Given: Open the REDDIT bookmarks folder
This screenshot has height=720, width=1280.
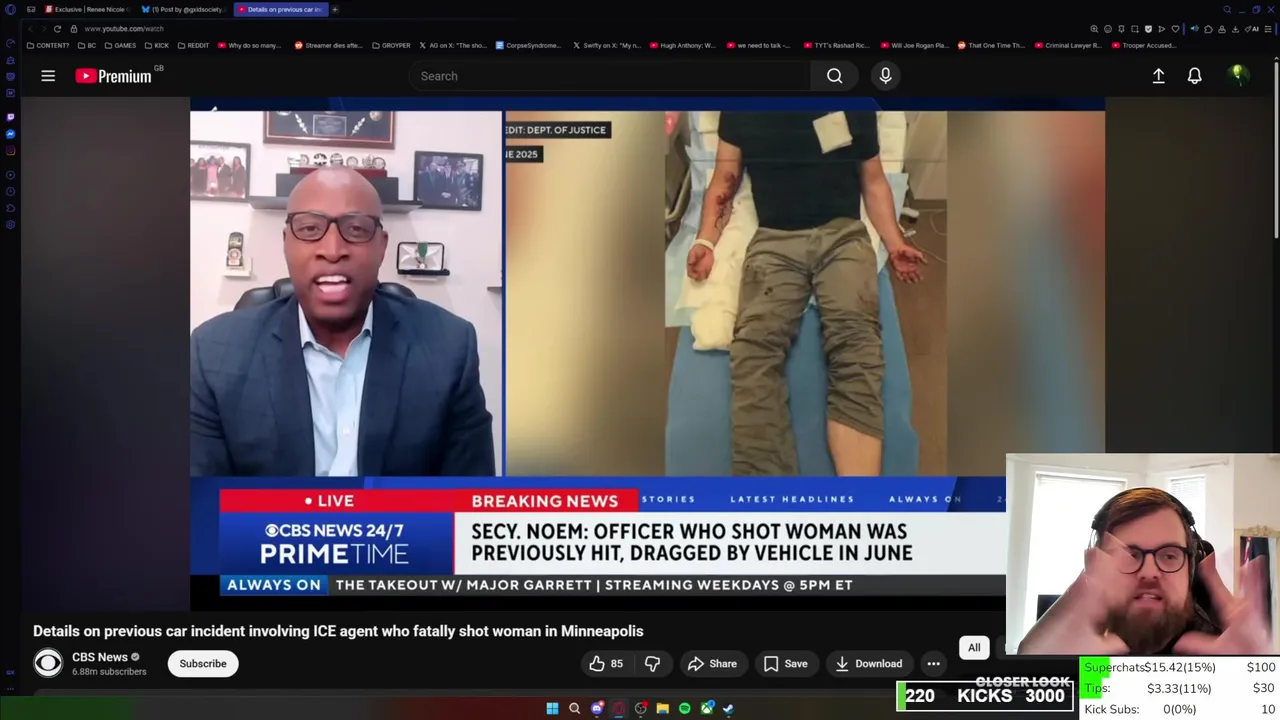Looking at the screenshot, I should (x=193, y=45).
